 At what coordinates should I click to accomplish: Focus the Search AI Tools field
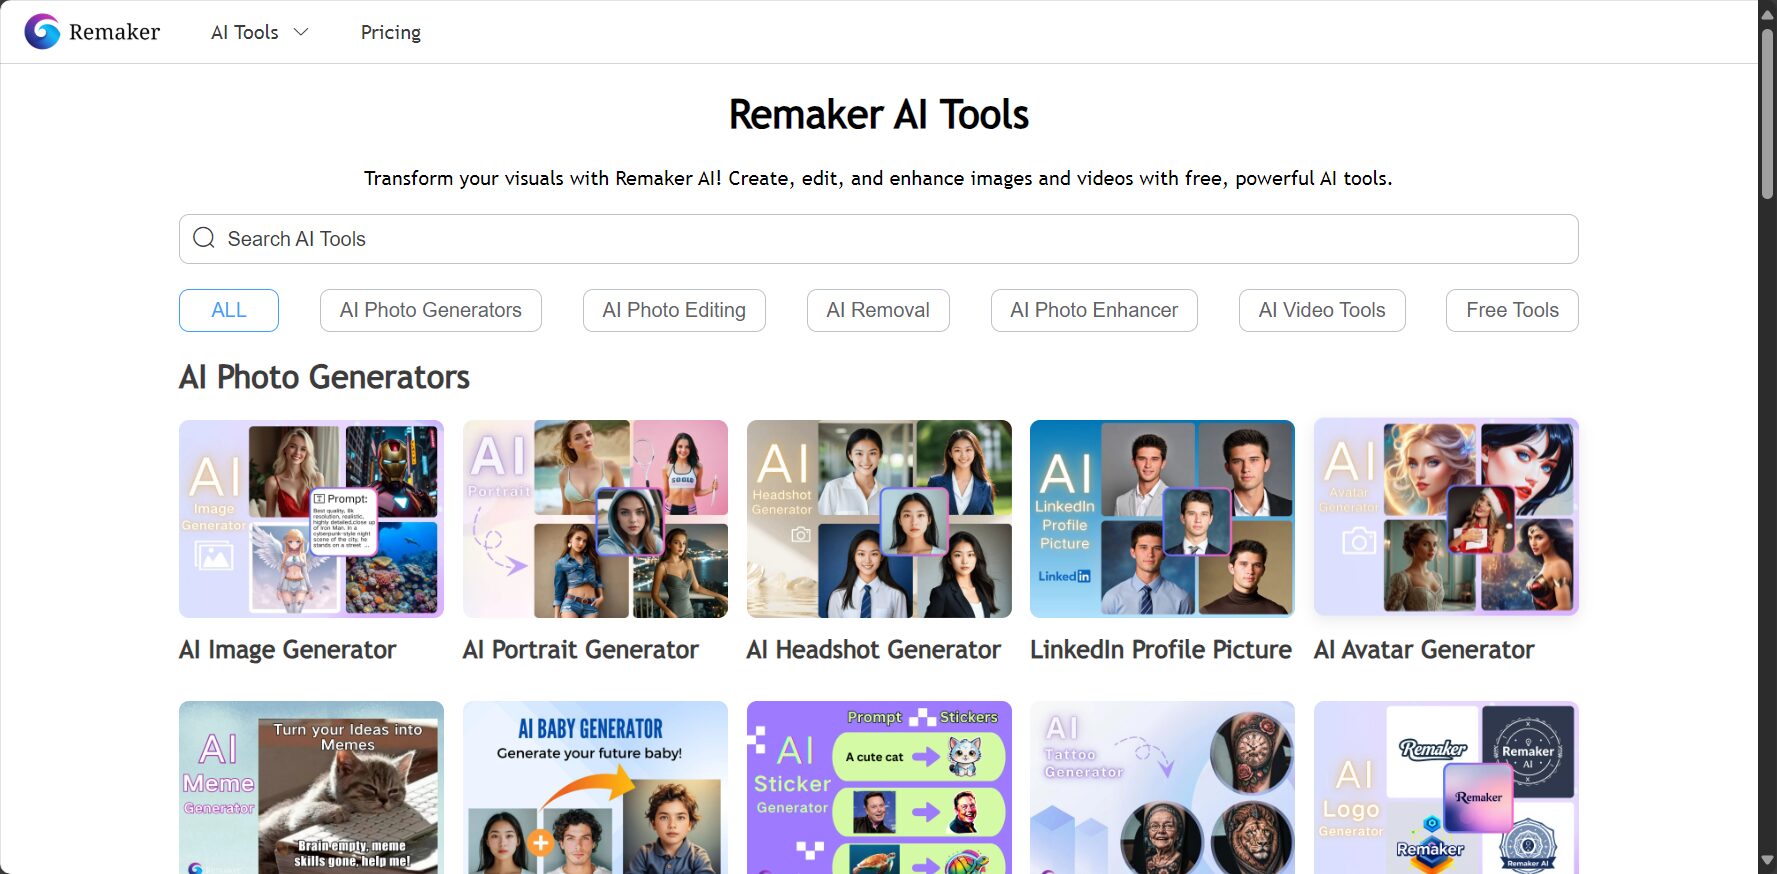[x=878, y=239]
